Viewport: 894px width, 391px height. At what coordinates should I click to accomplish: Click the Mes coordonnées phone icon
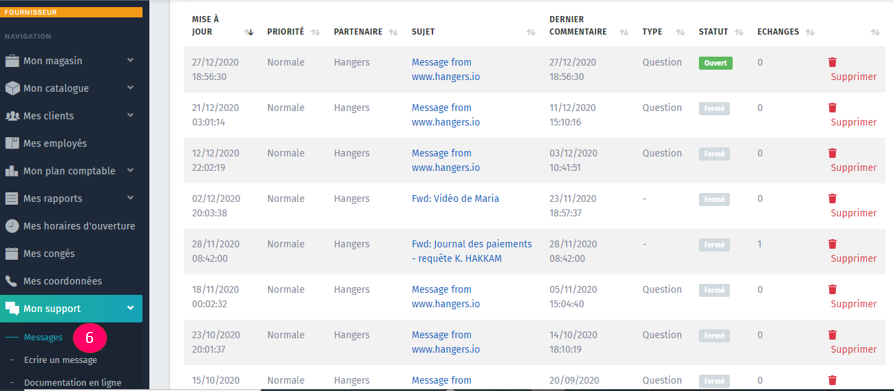point(11,281)
